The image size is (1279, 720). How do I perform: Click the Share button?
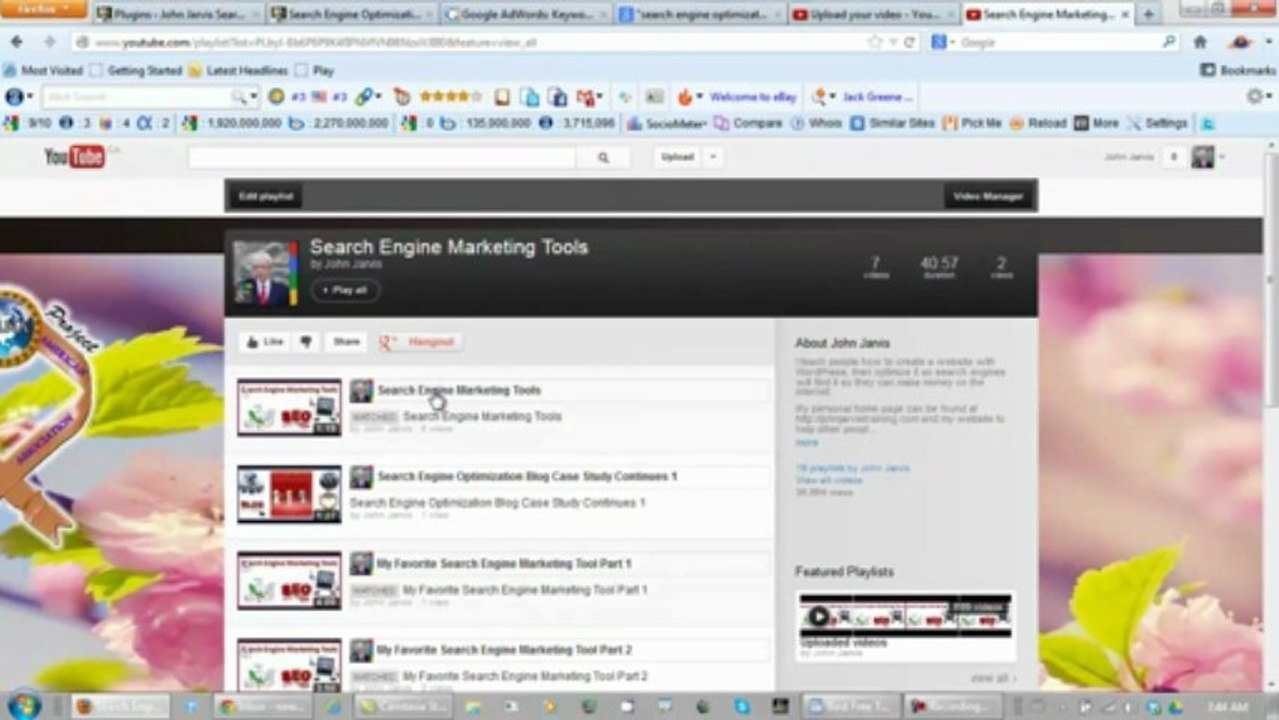[346, 342]
